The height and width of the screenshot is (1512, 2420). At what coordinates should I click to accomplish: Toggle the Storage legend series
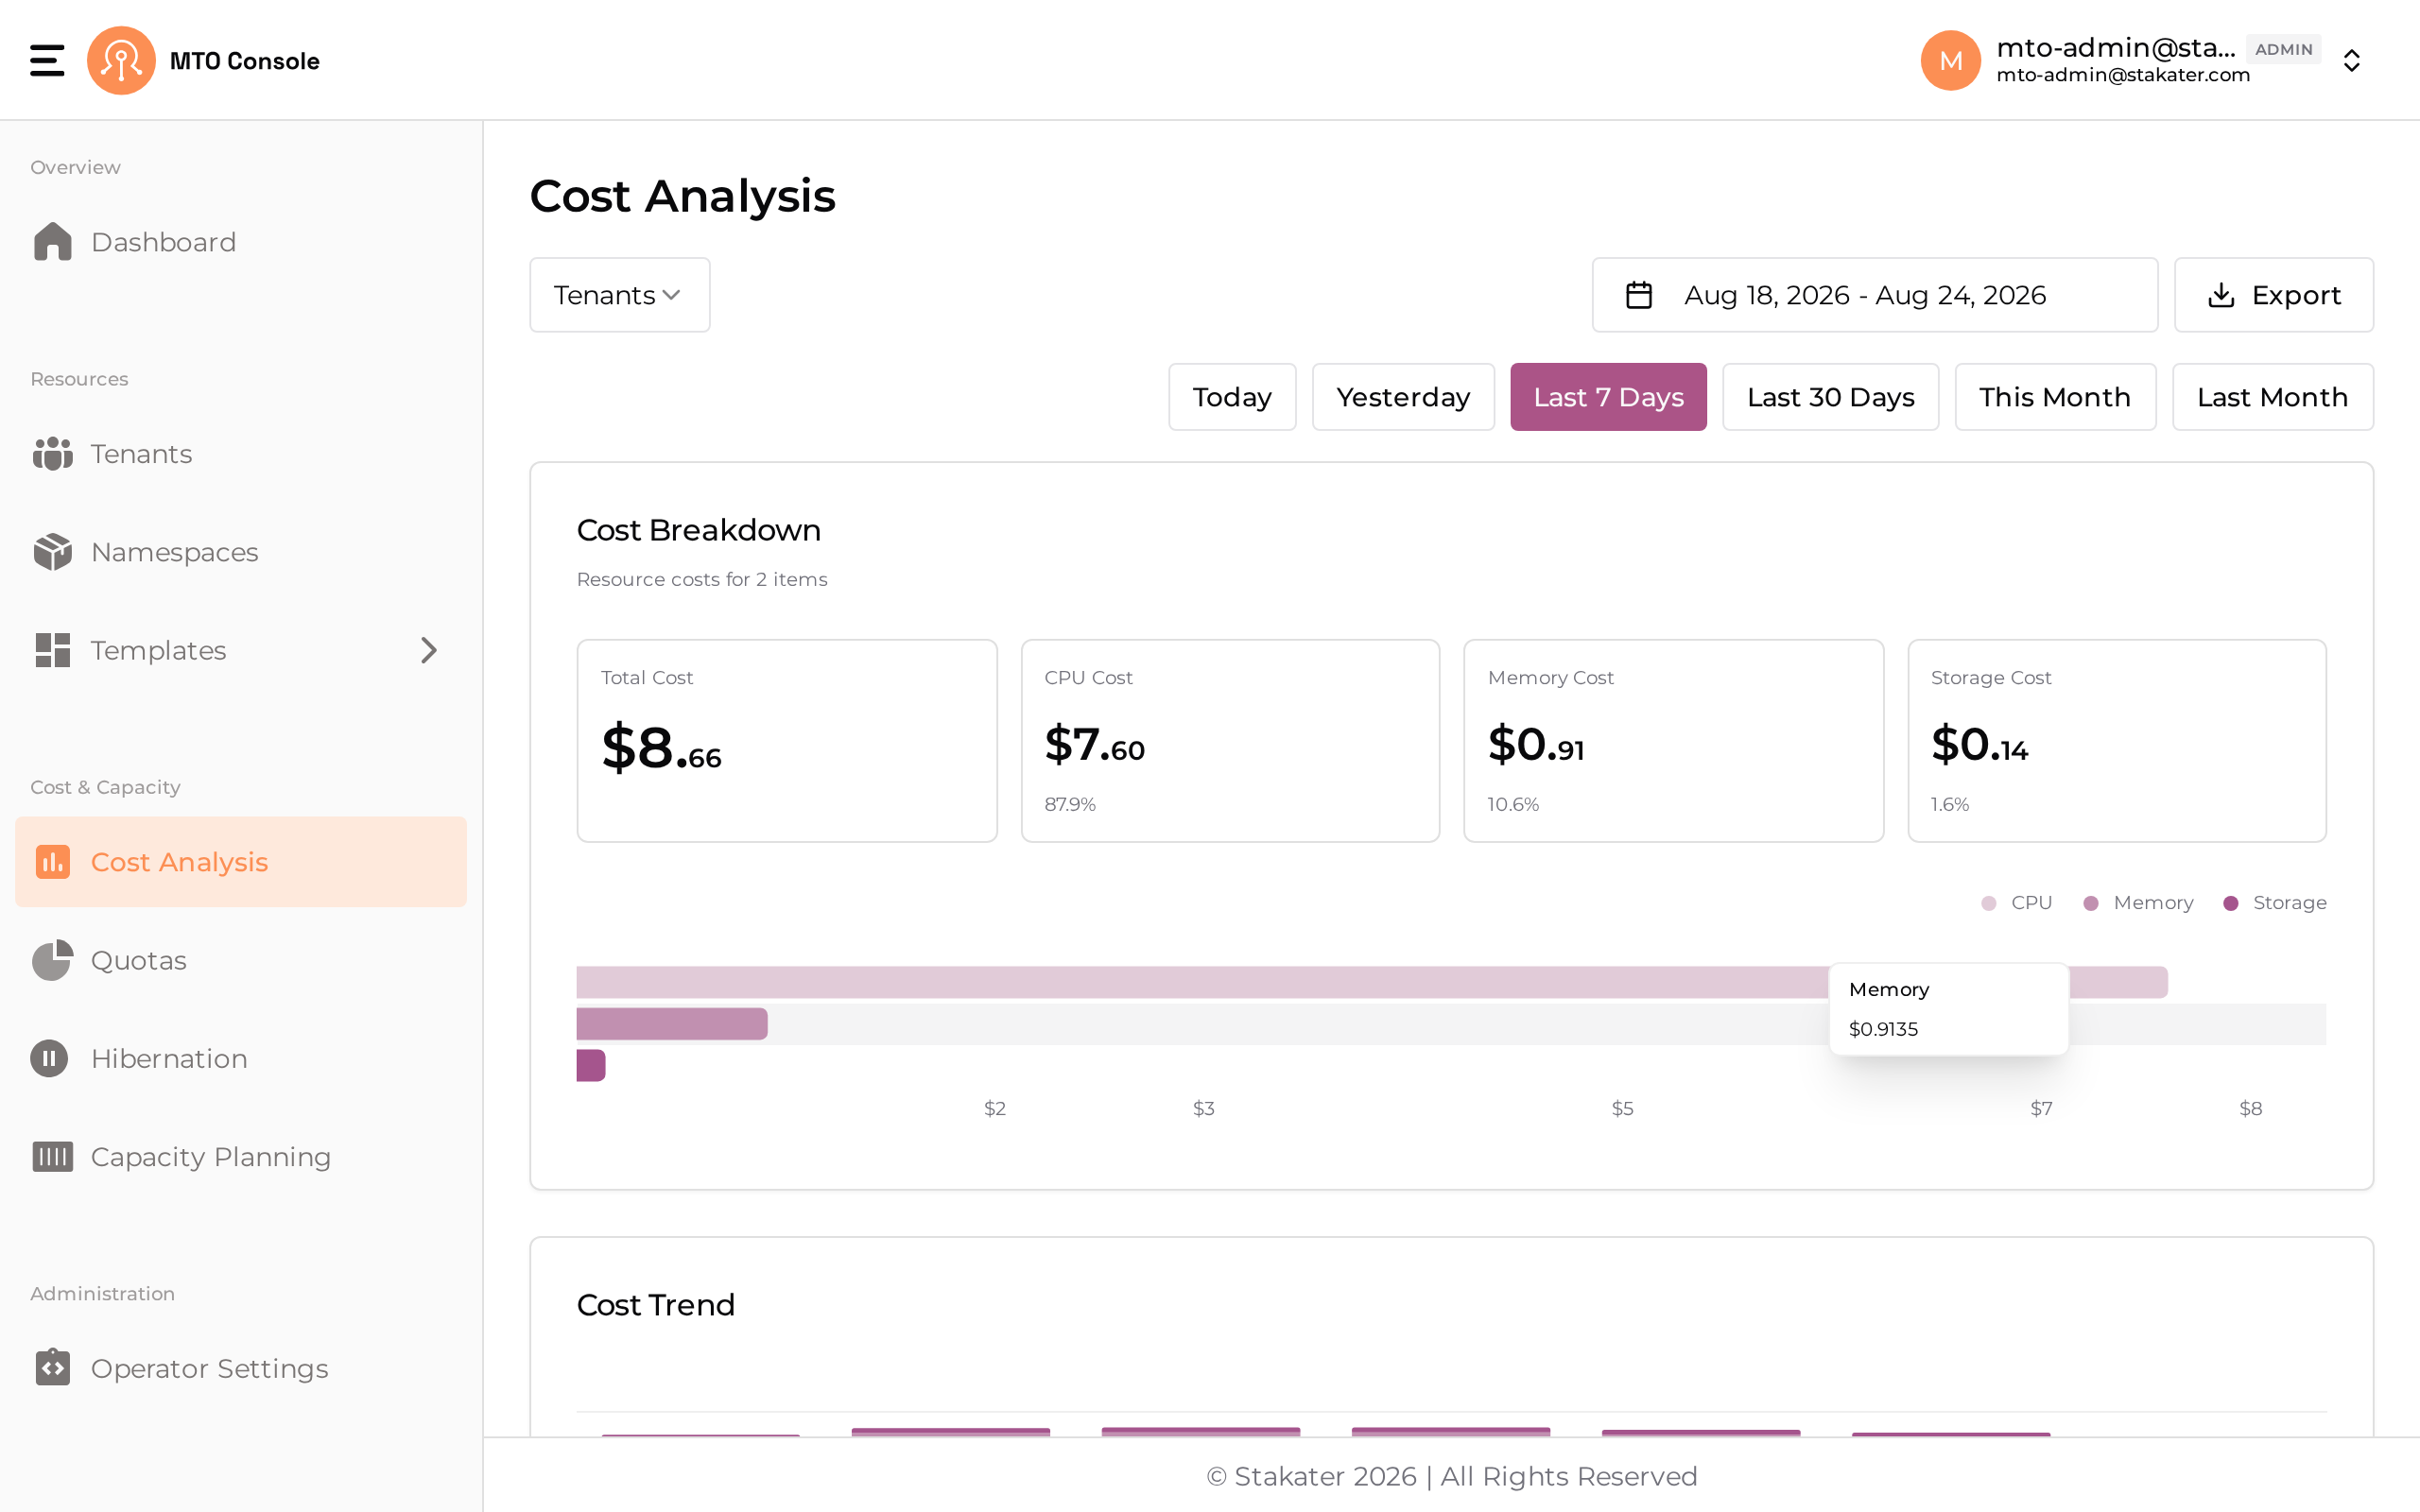tap(2275, 903)
